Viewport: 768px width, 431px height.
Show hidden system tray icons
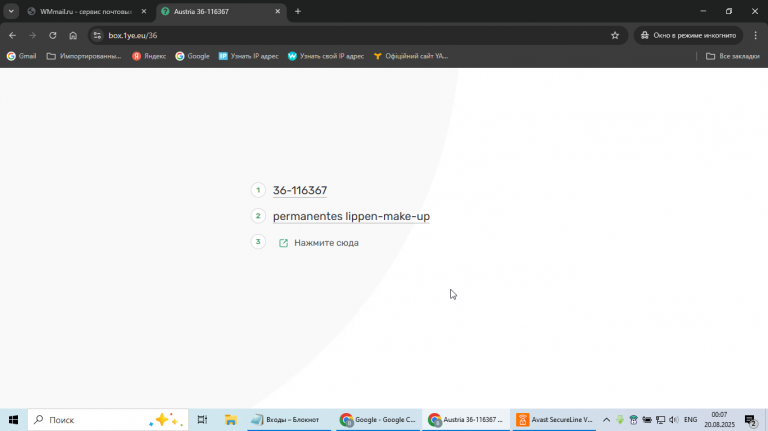tap(606, 420)
